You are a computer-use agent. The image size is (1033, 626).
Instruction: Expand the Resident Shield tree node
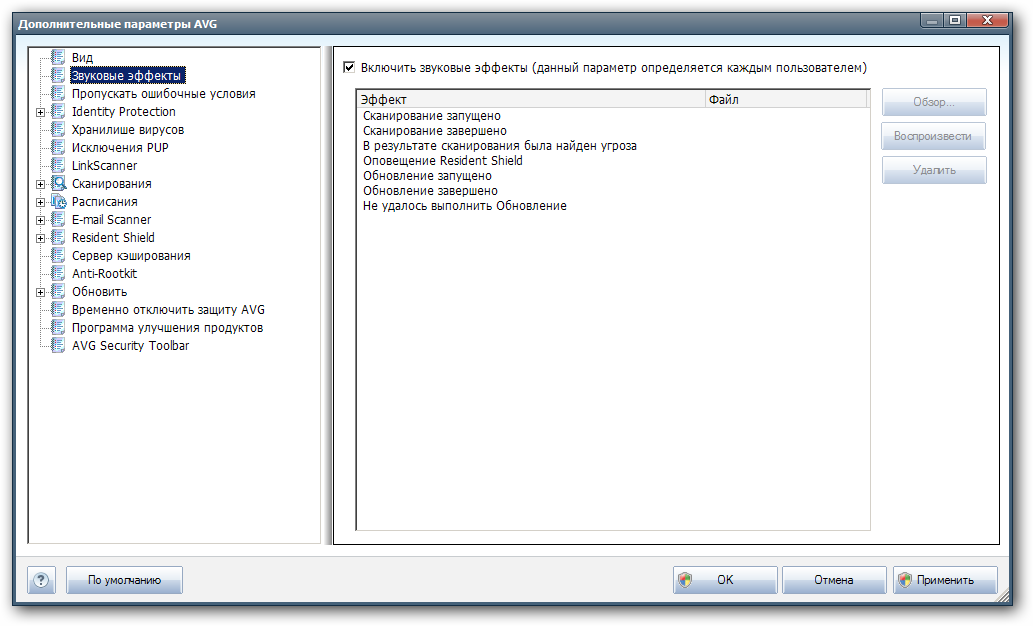[x=41, y=239]
